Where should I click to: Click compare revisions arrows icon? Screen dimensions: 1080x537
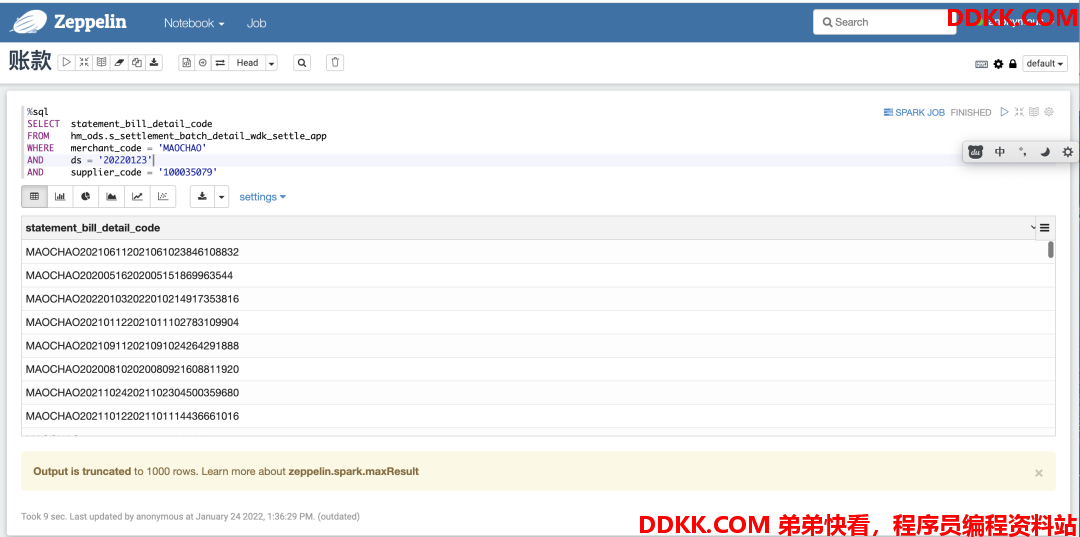click(220, 63)
